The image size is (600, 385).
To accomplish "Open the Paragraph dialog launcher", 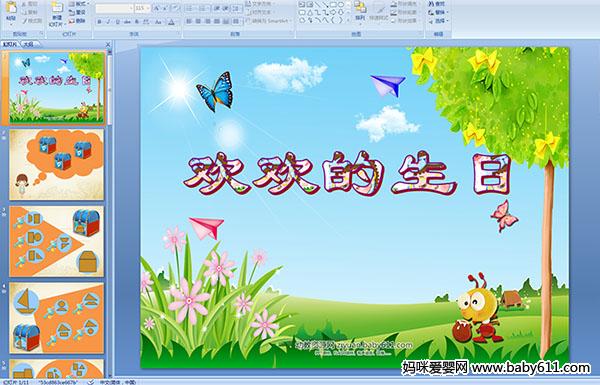I will point(292,34).
